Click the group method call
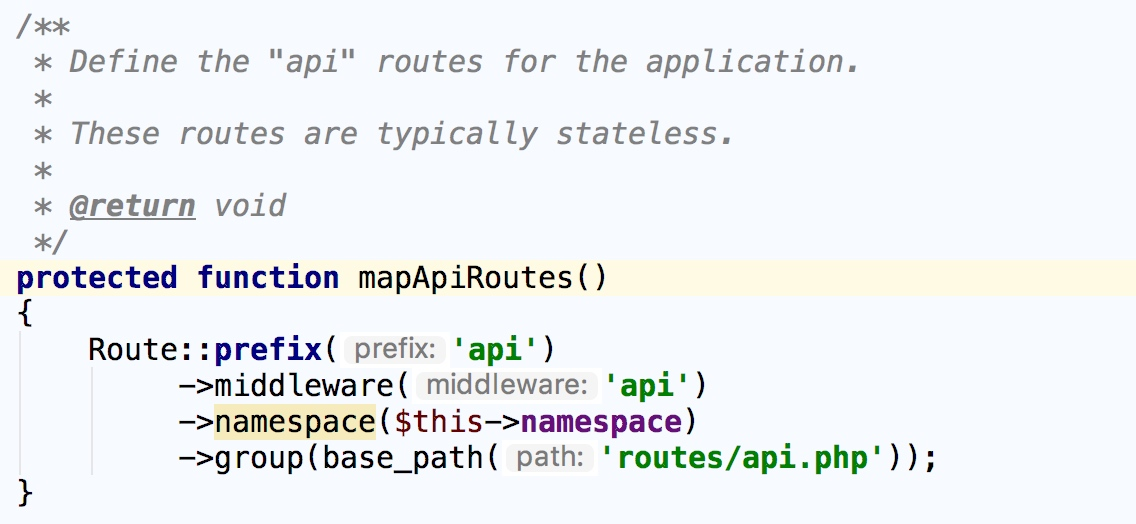1136x524 pixels. [x=259, y=458]
